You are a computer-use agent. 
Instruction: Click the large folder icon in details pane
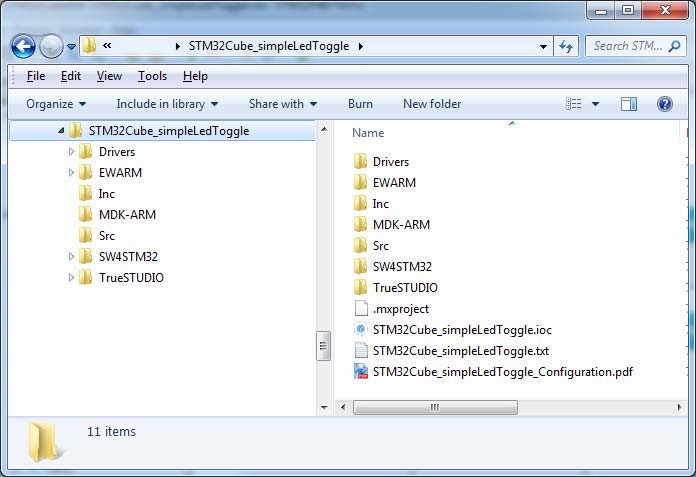(x=44, y=442)
